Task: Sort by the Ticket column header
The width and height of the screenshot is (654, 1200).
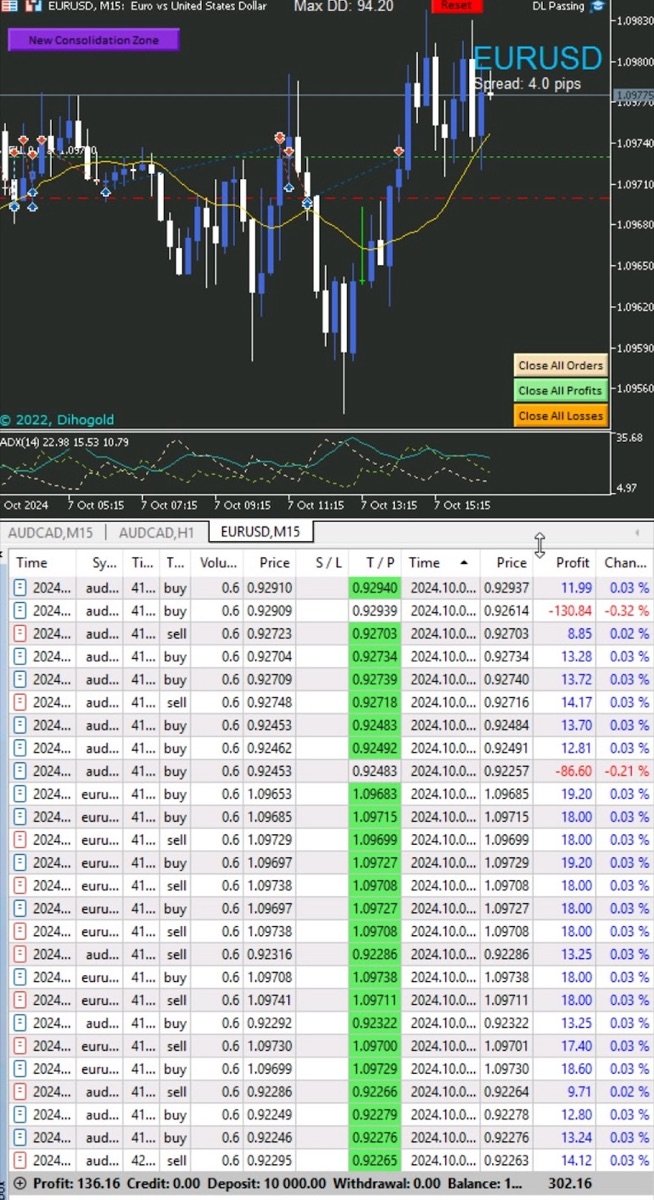Action: [x=142, y=563]
